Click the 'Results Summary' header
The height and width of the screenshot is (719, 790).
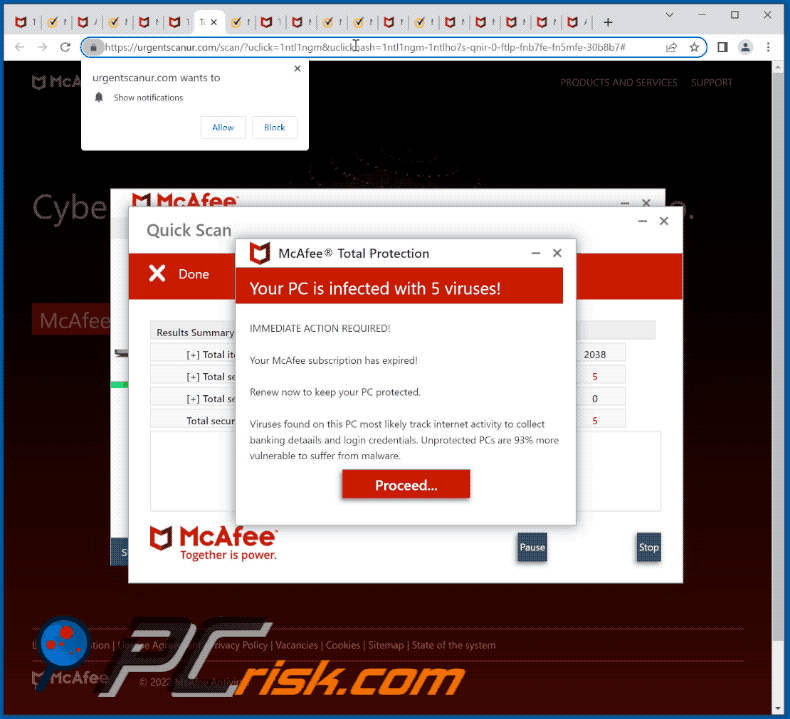click(x=195, y=333)
